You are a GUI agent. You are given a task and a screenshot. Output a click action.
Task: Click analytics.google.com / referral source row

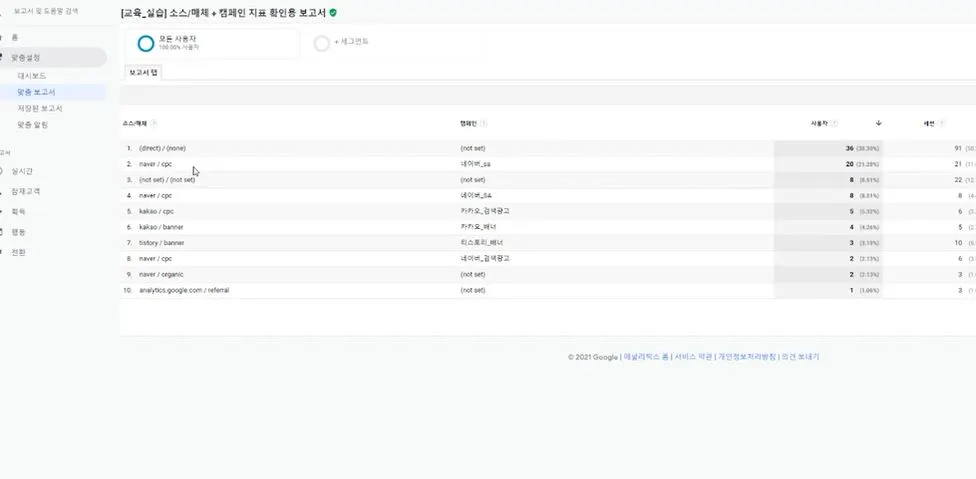click(184, 290)
